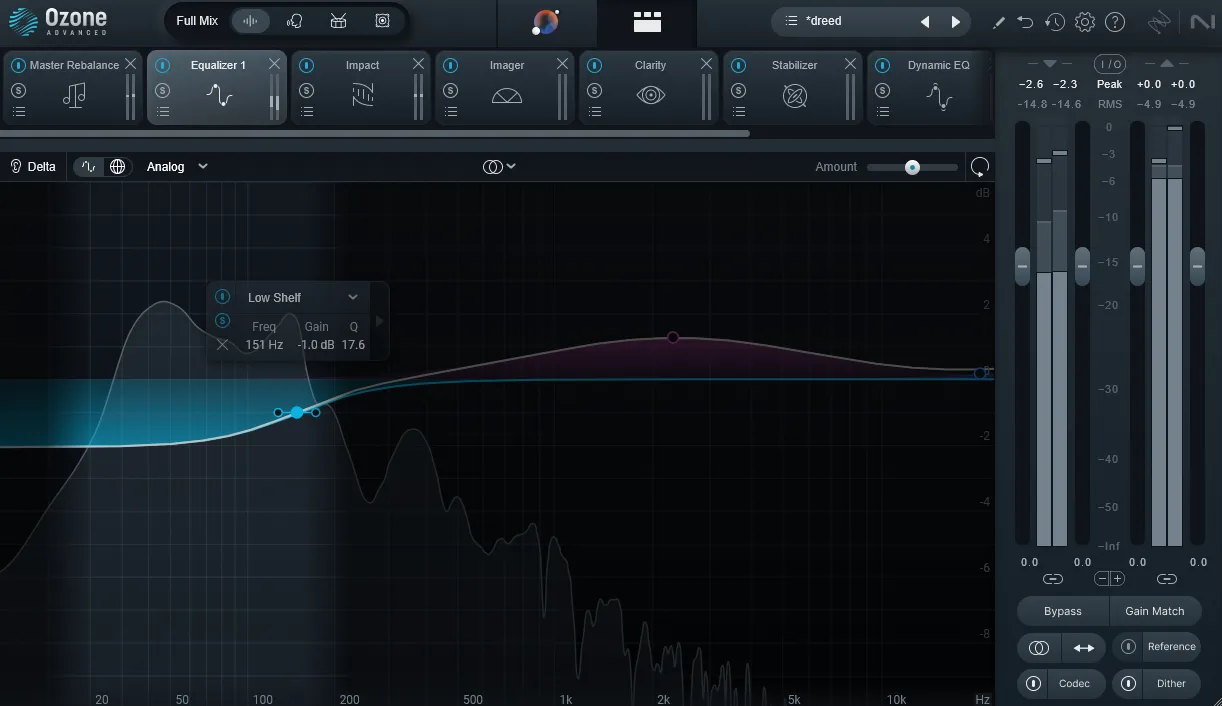Screen dimensions: 1222x706
Task: Toggle Clarity module power
Action: [594, 65]
